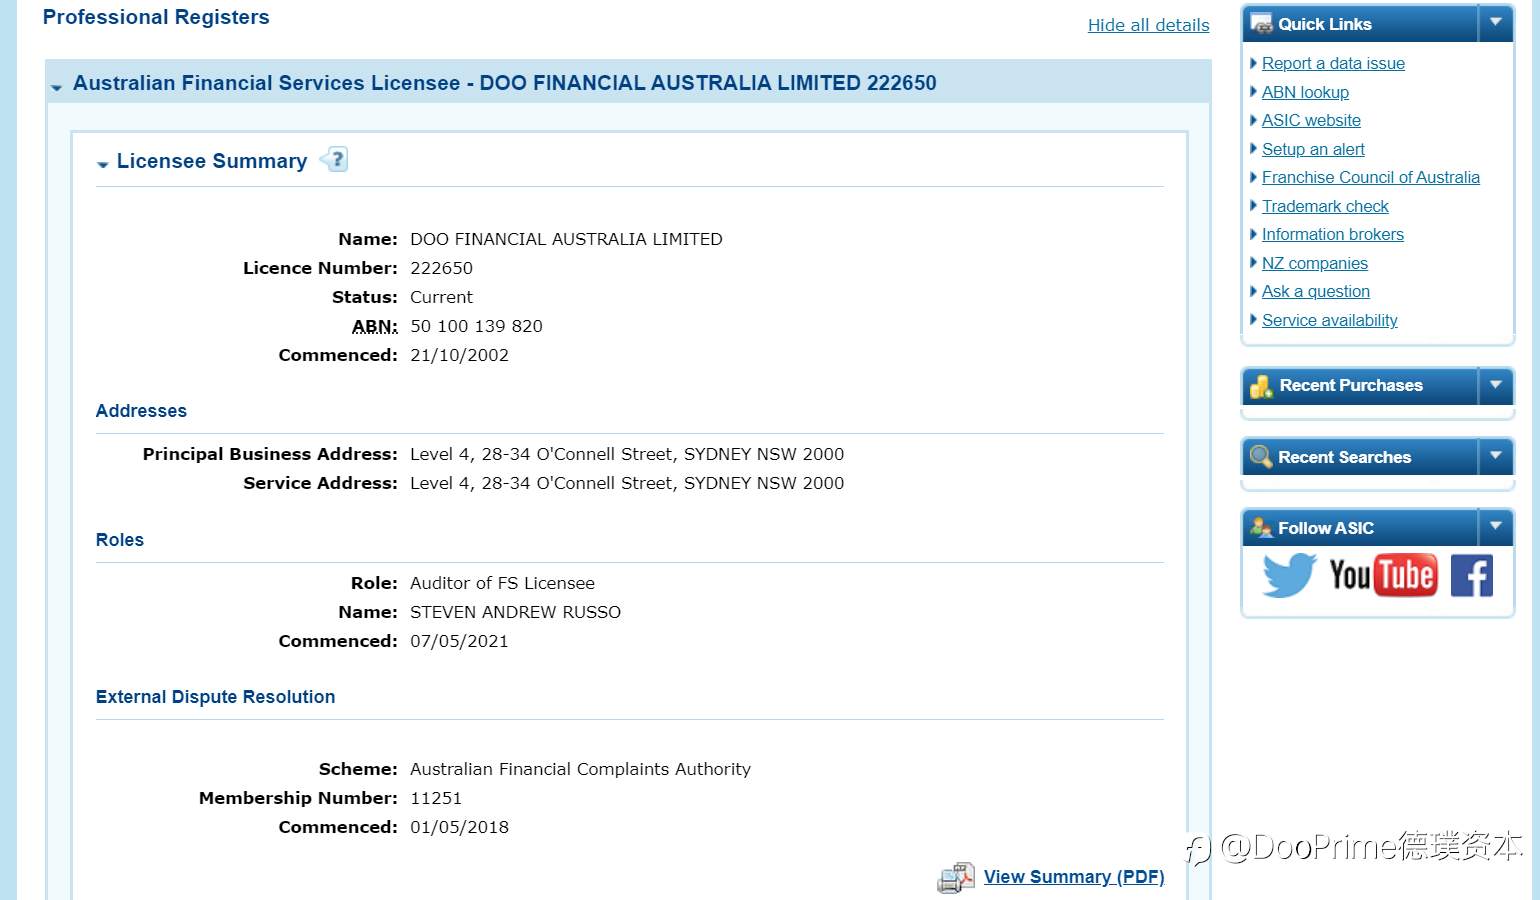Open the Information brokers link
Image resolution: width=1540 pixels, height=900 pixels.
tap(1333, 234)
